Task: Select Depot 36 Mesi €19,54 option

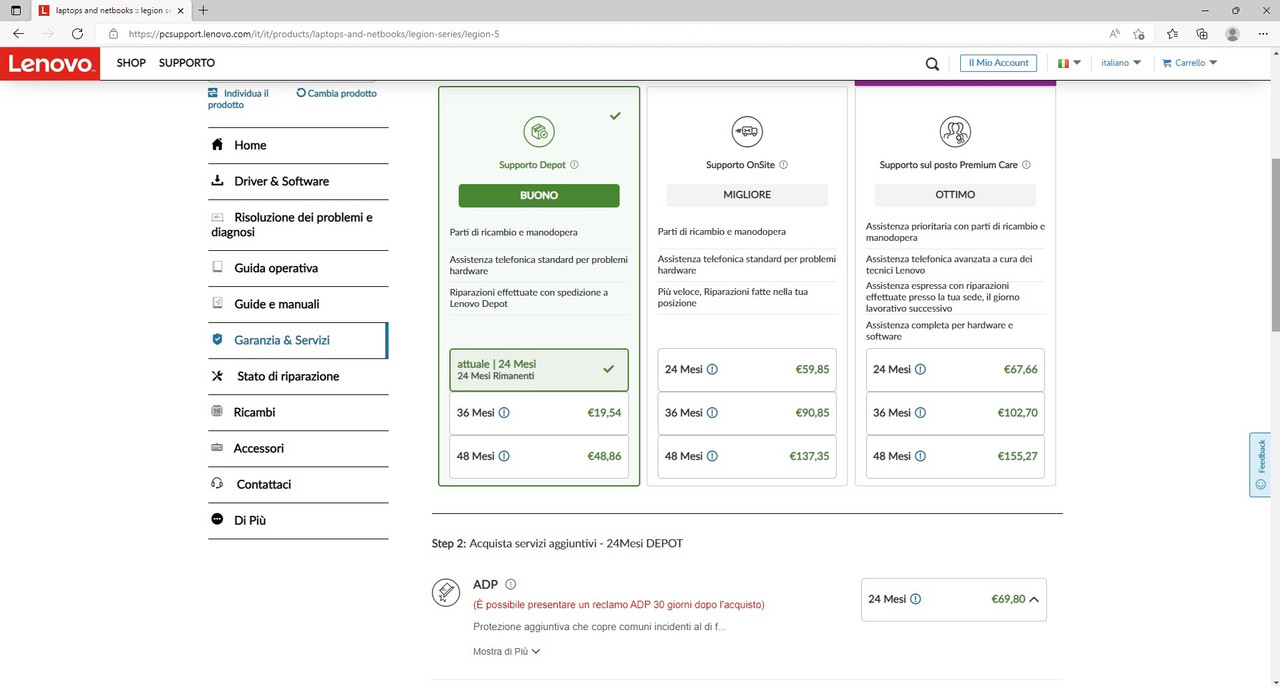Action: [539, 413]
